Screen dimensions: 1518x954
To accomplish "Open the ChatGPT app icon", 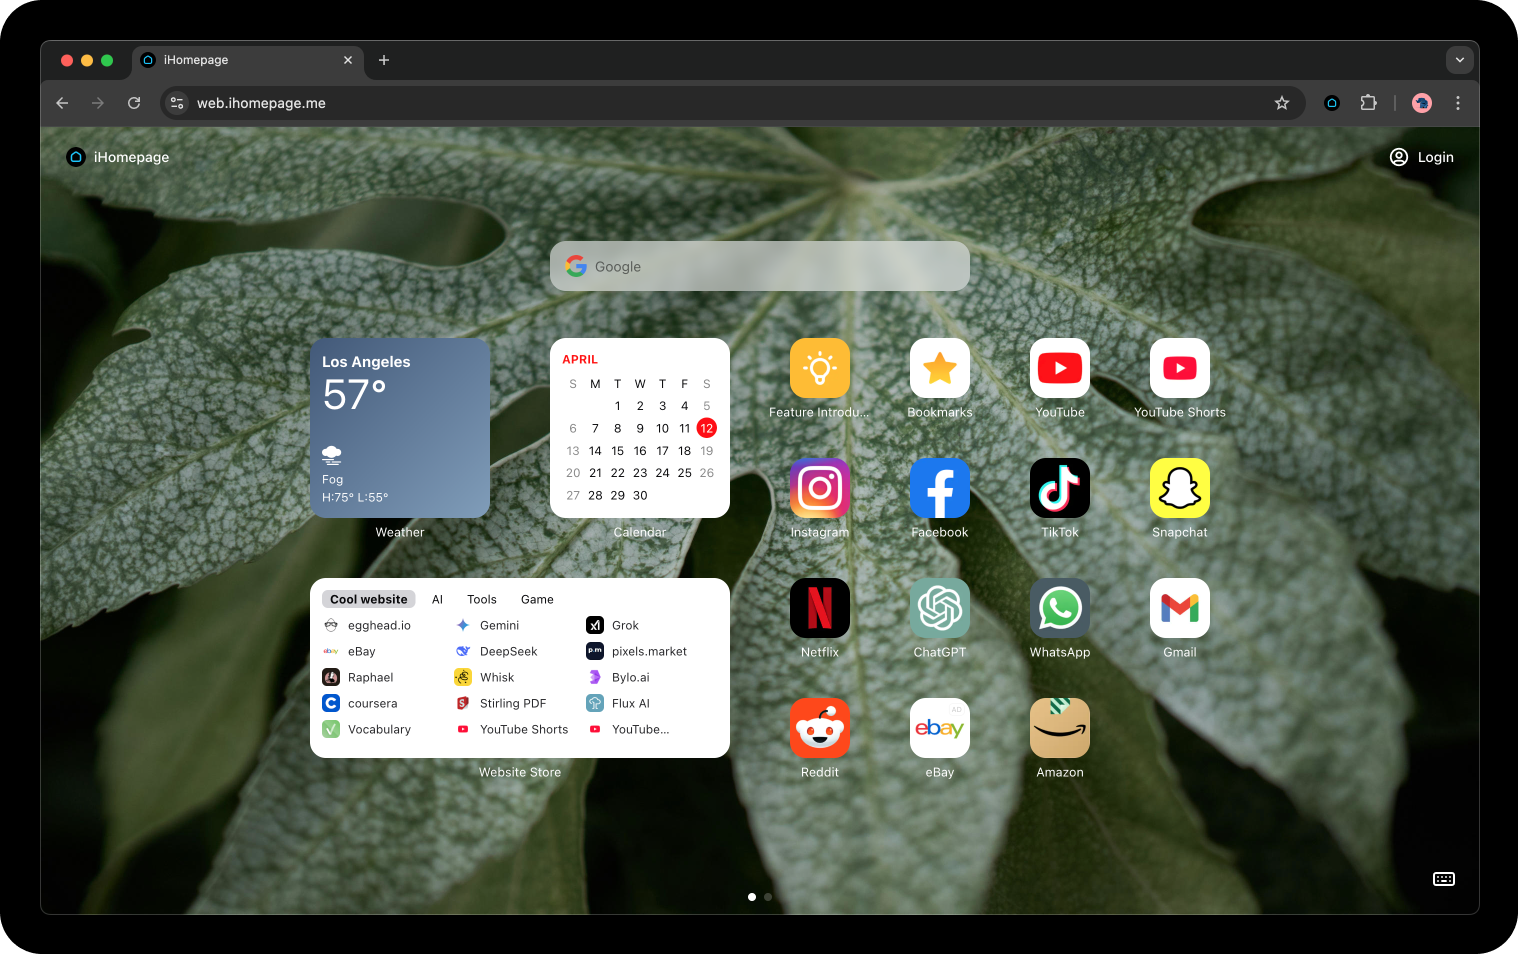I will (x=940, y=608).
